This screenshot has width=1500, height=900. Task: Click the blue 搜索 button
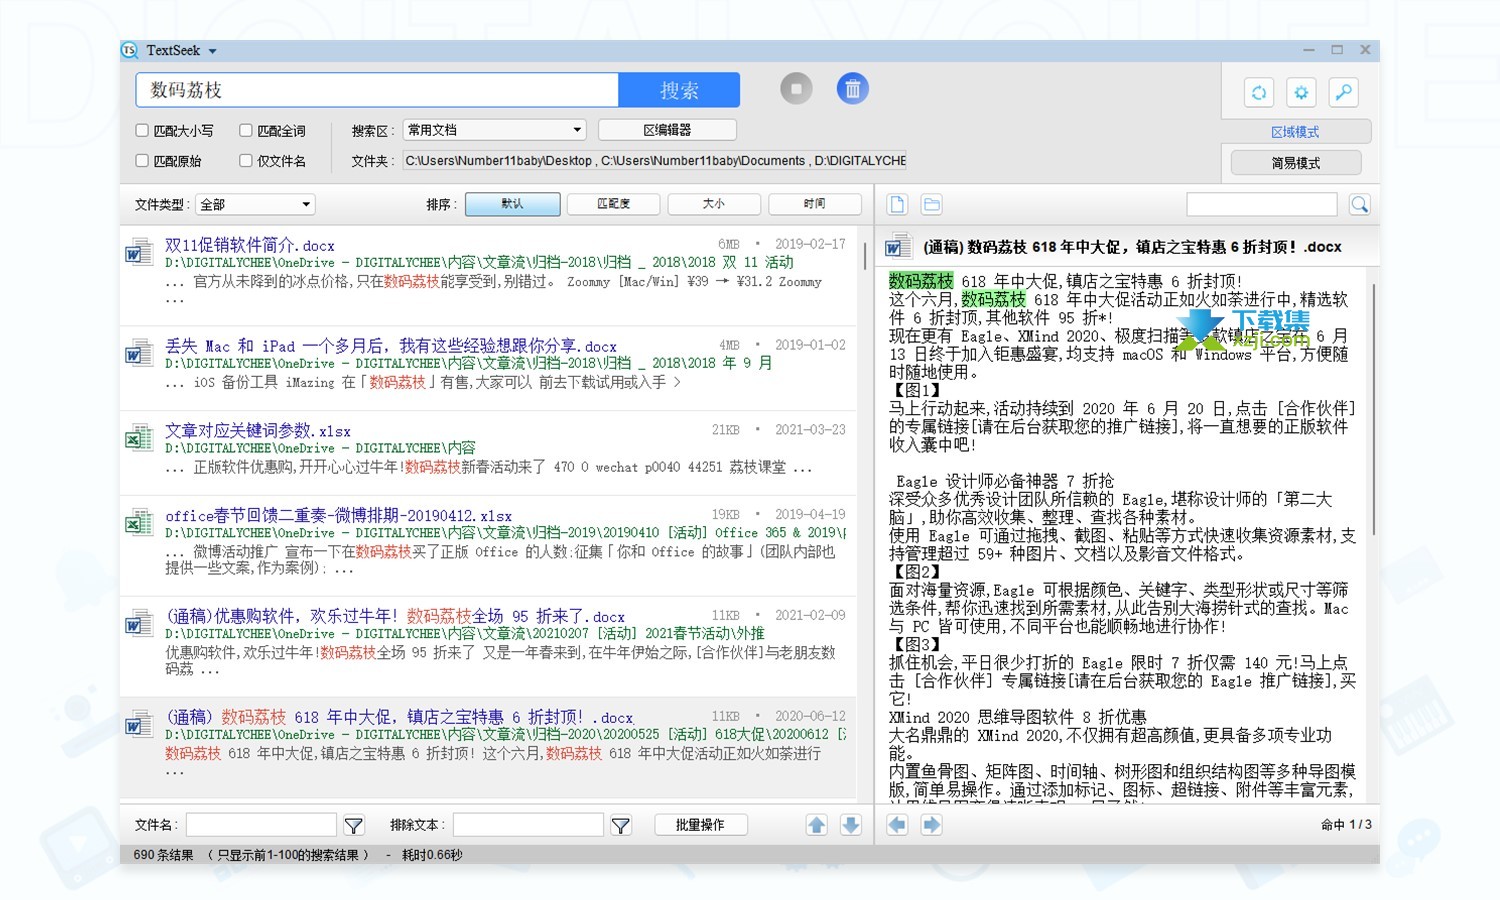coord(679,90)
